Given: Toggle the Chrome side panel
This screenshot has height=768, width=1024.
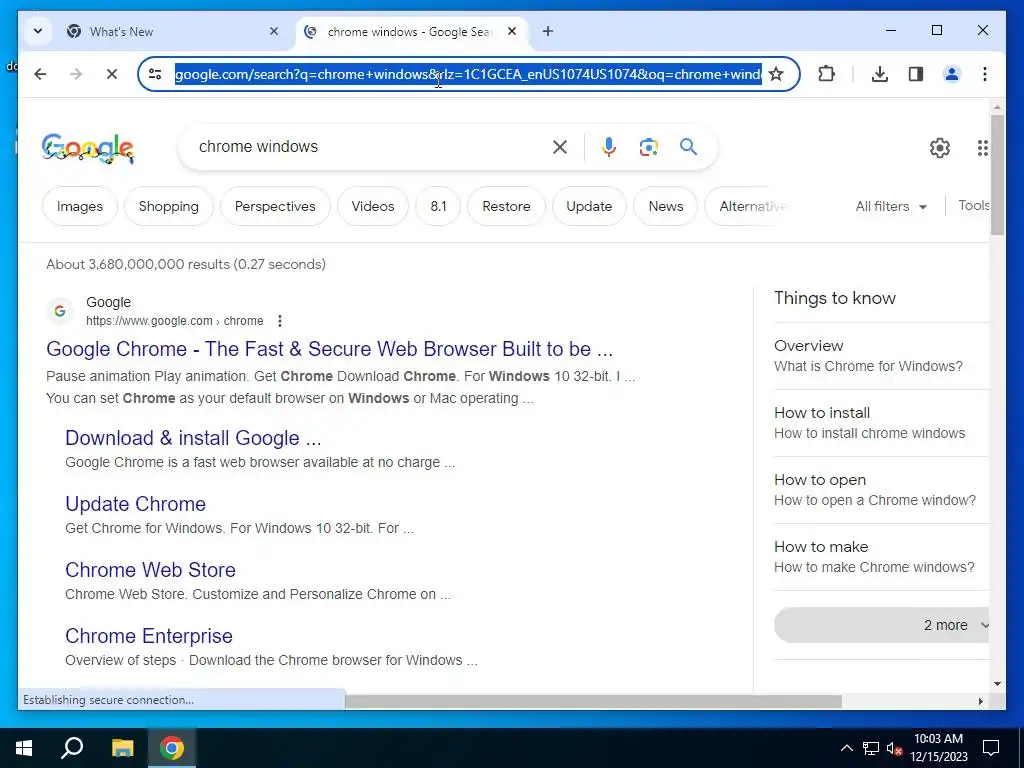Looking at the screenshot, I should click(x=916, y=74).
